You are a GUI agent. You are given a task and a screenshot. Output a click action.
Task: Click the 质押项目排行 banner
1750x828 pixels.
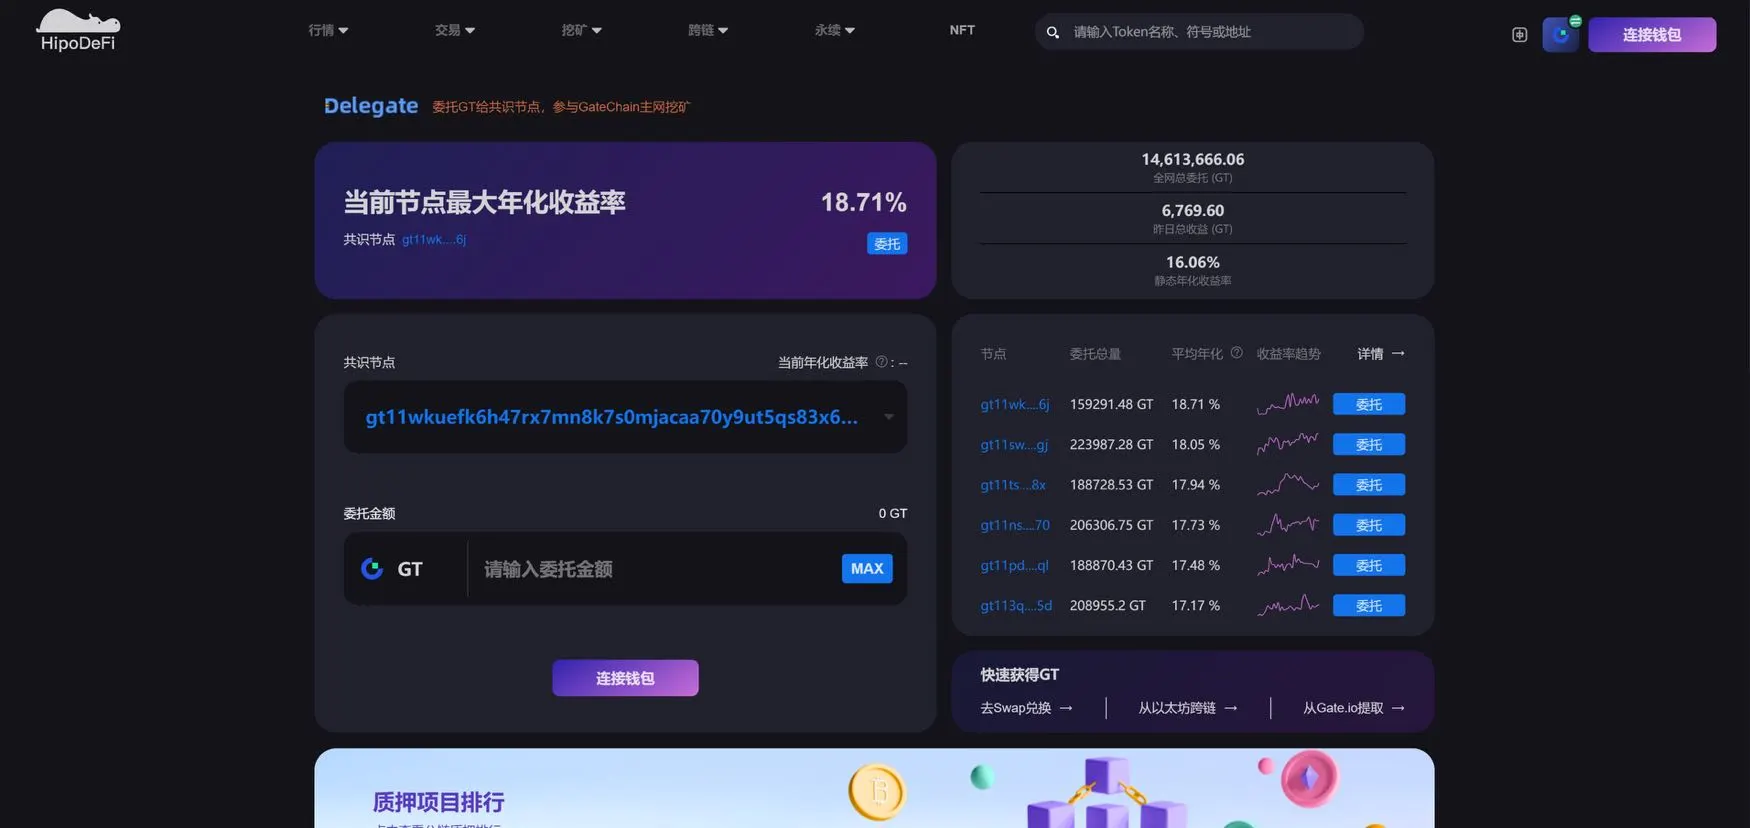point(874,788)
